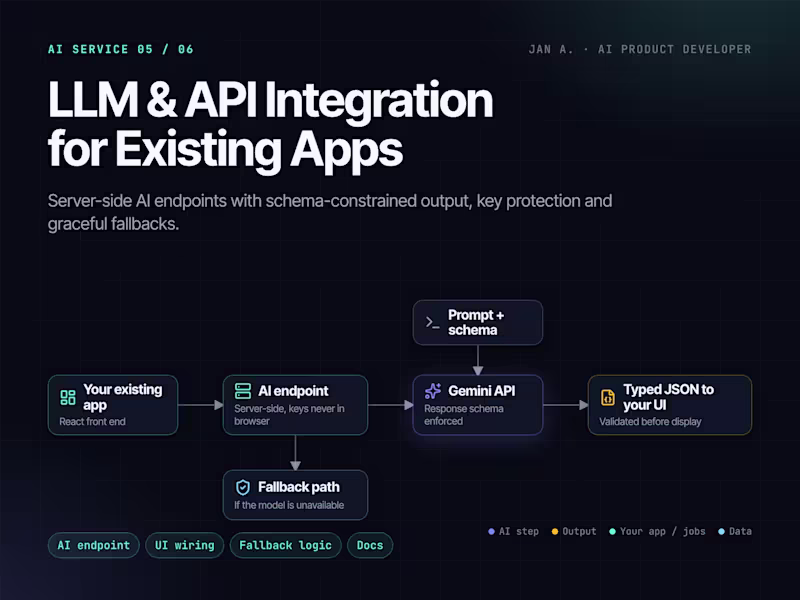Click the purple AI step legend dot
Image resolution: width=800 pixels, height=600 pixels.
coord(491,532)
